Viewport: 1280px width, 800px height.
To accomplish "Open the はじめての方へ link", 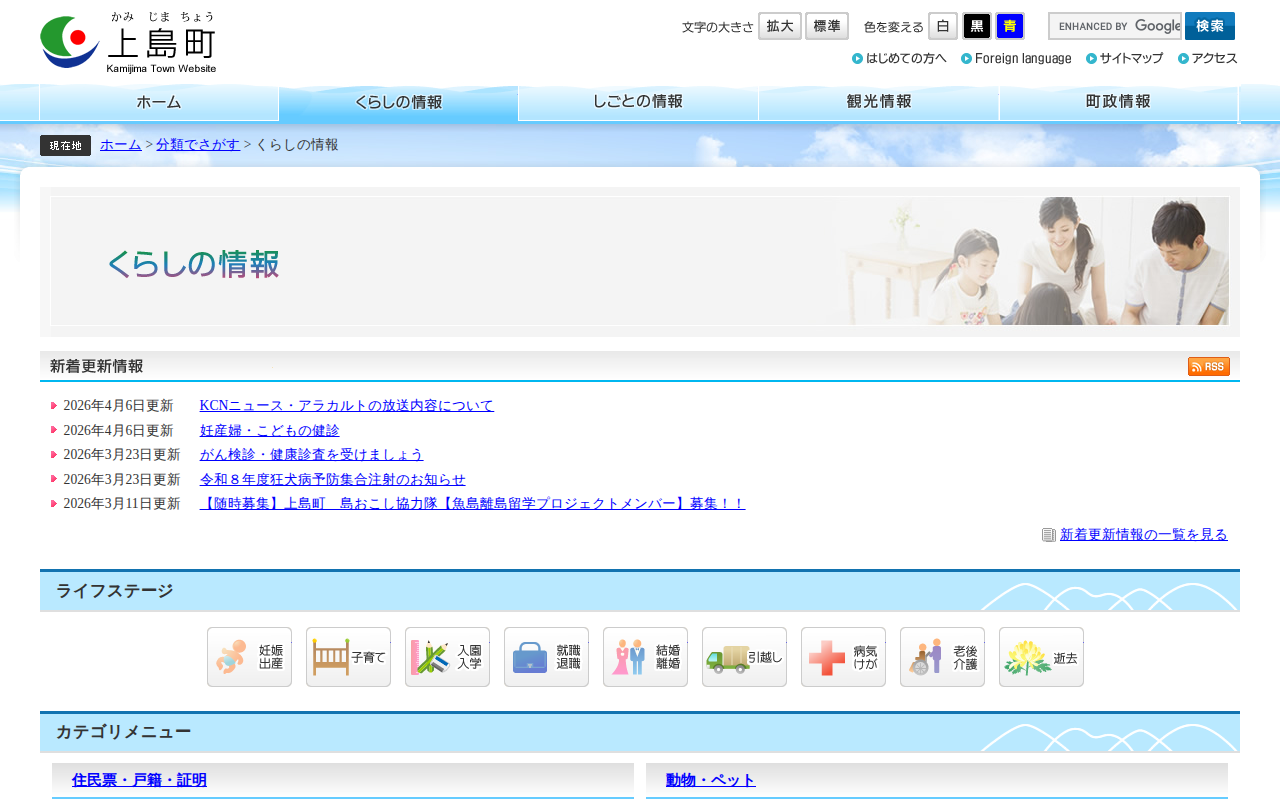I will [900, 58].
